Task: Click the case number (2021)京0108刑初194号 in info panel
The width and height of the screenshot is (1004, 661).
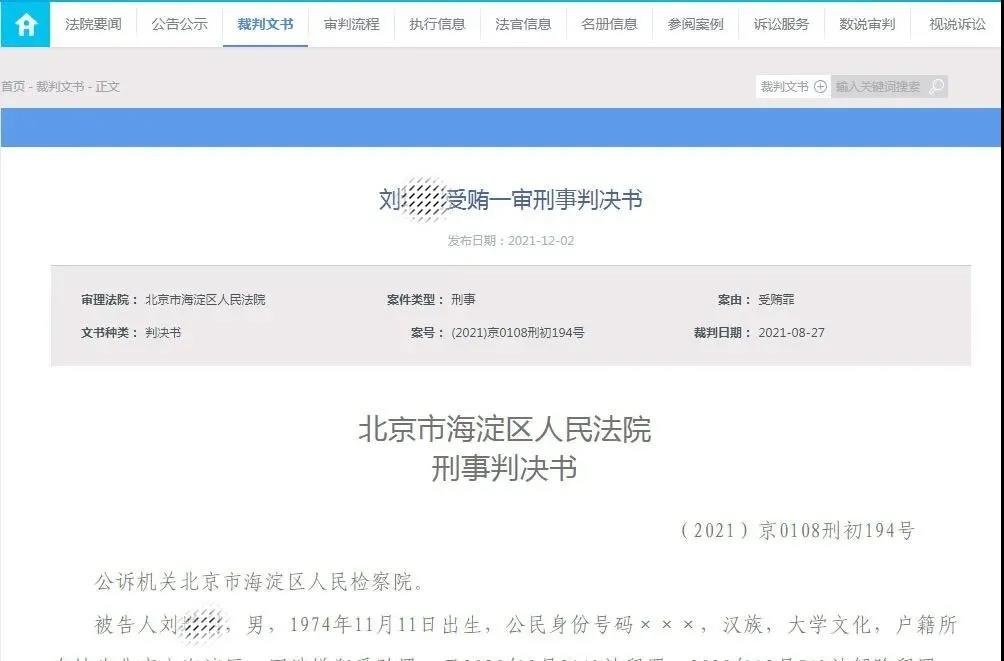Action: tap(518, 333)
